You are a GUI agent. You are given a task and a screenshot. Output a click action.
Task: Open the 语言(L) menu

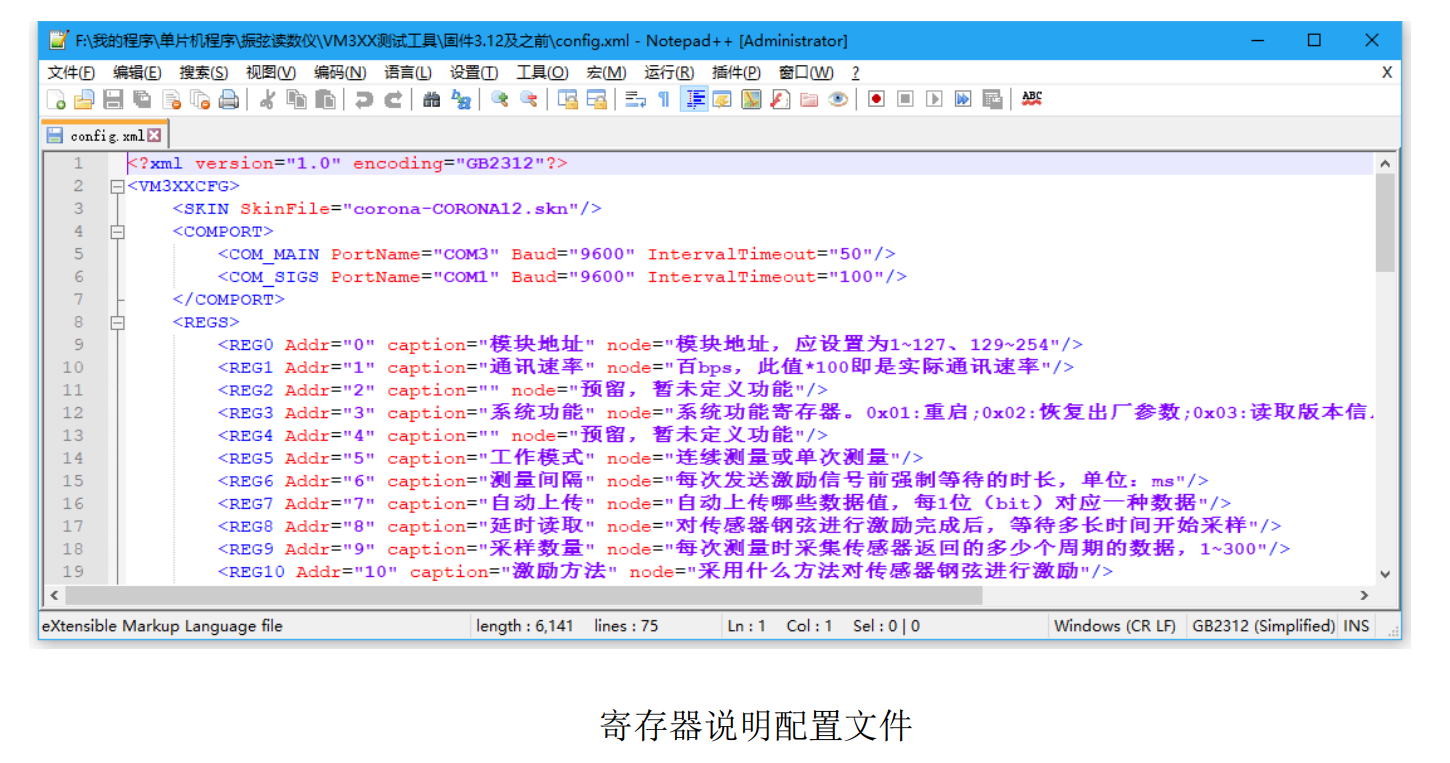pos(408,72)
